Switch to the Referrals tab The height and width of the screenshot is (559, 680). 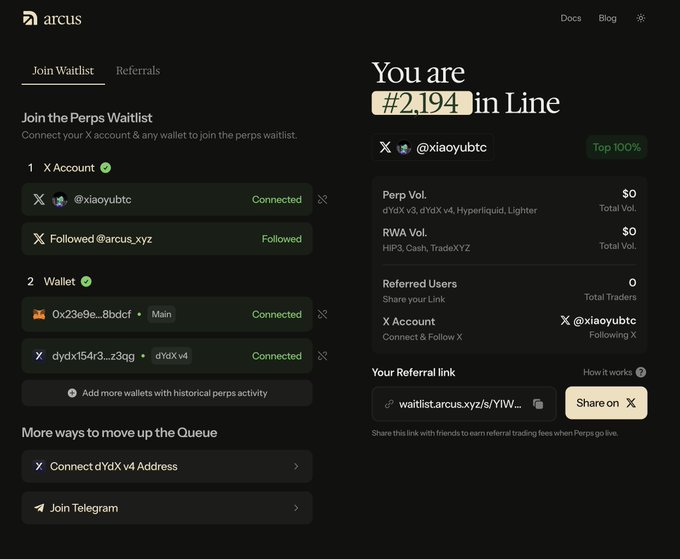tap(138, 71)
